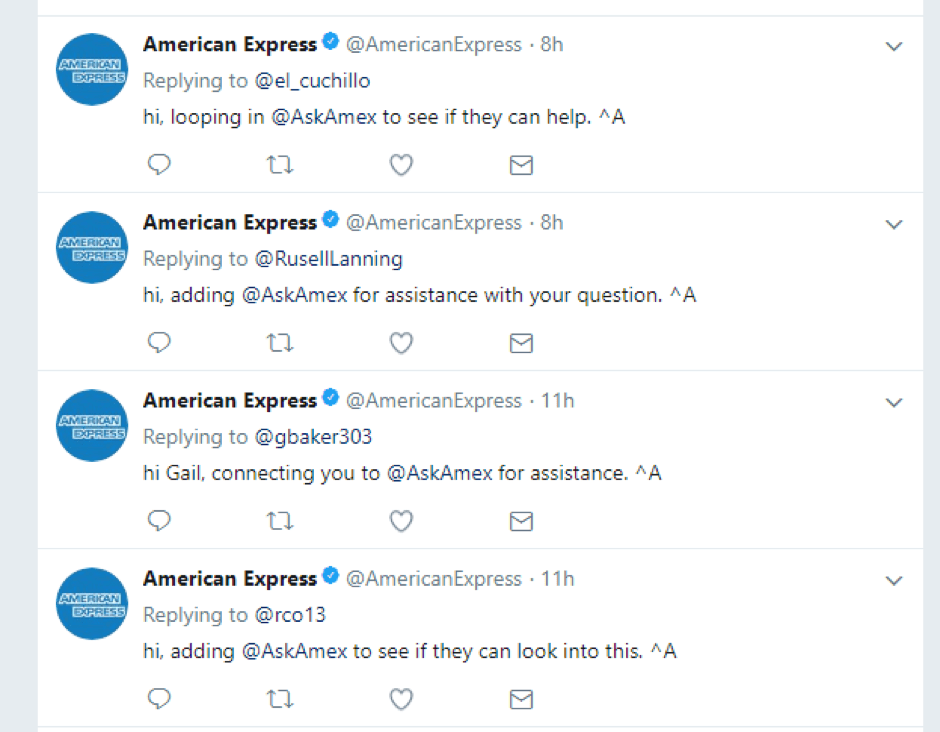Viewport: 940px width, 732px height.
Task: Open the dropdown arrow on the @gbaker303 tweet
Action: pyautogui.click(x=894, y=402)
